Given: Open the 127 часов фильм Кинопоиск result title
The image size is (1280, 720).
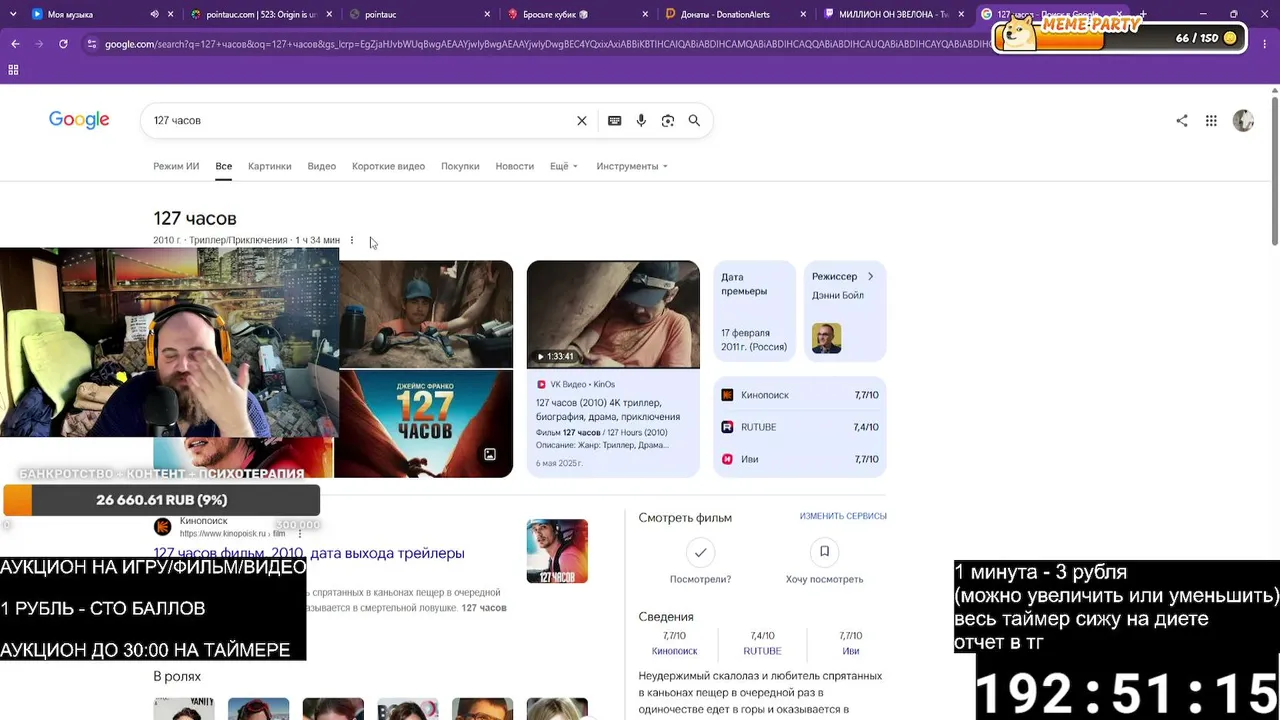Looking at the screenshot, I should [309, 553].
